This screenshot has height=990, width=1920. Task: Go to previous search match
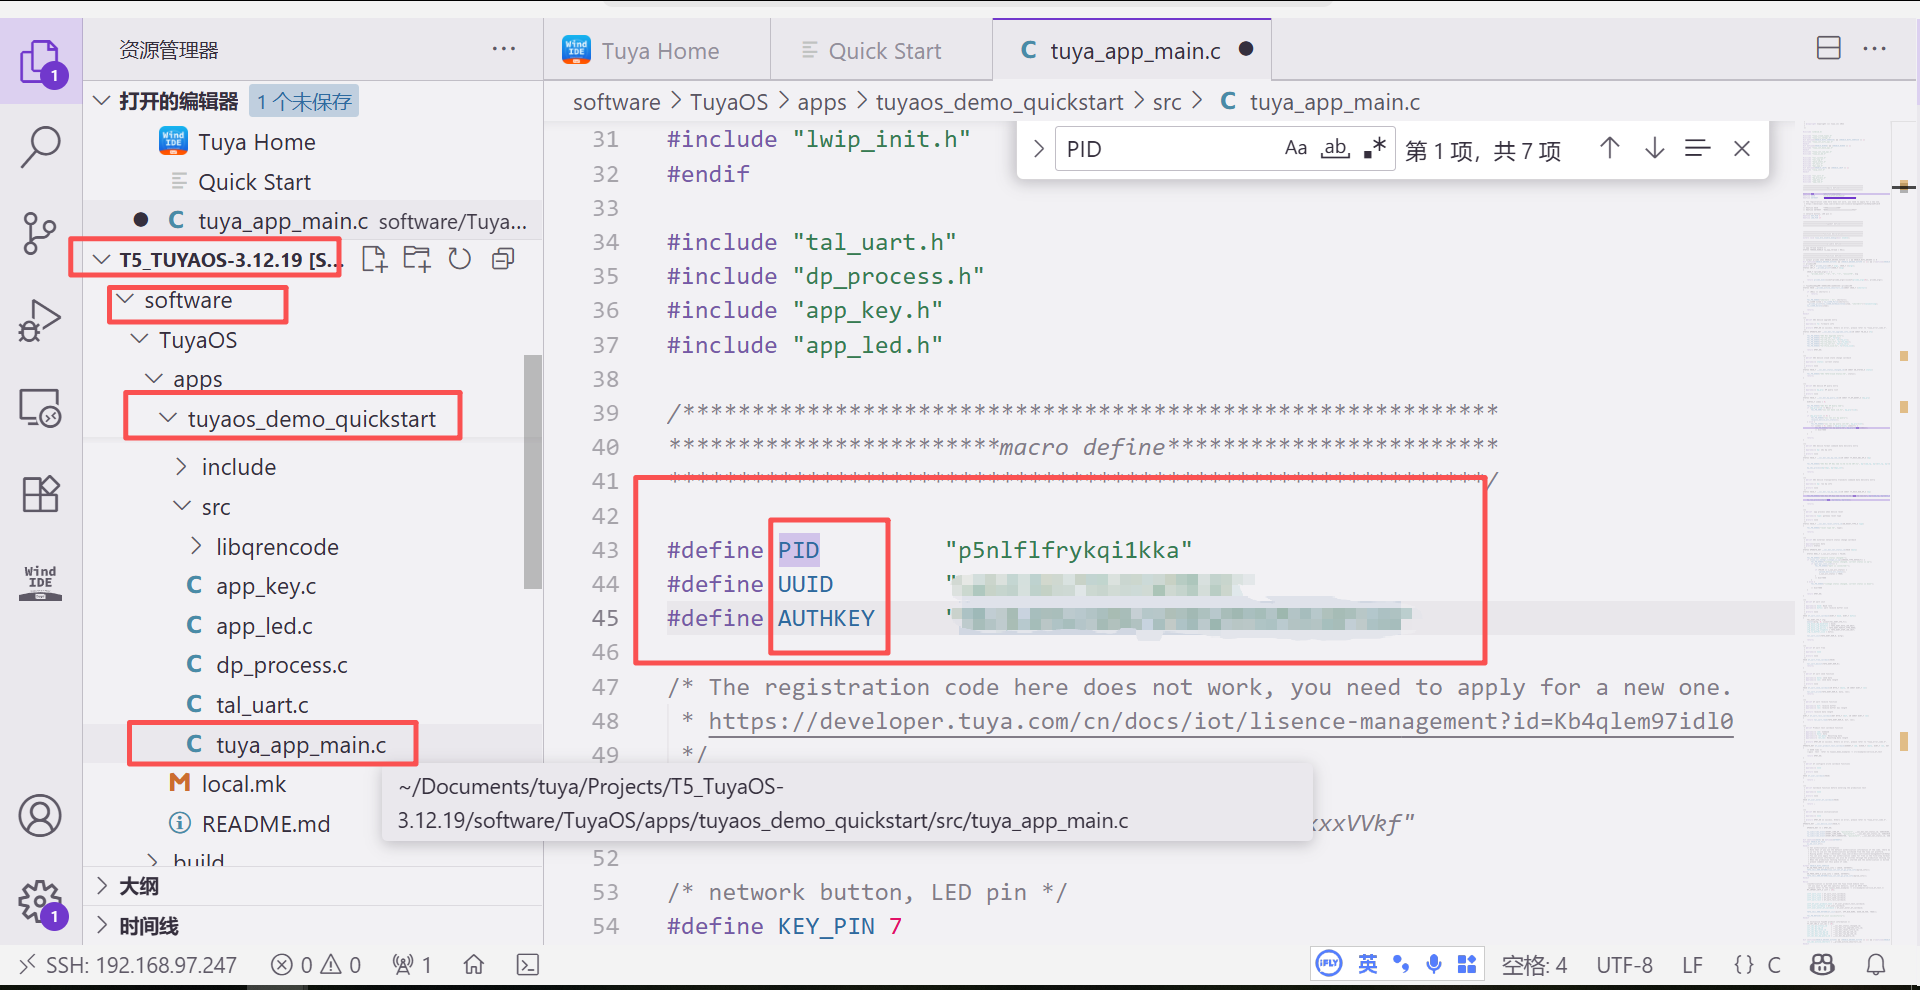click(x=1609, y=148)
